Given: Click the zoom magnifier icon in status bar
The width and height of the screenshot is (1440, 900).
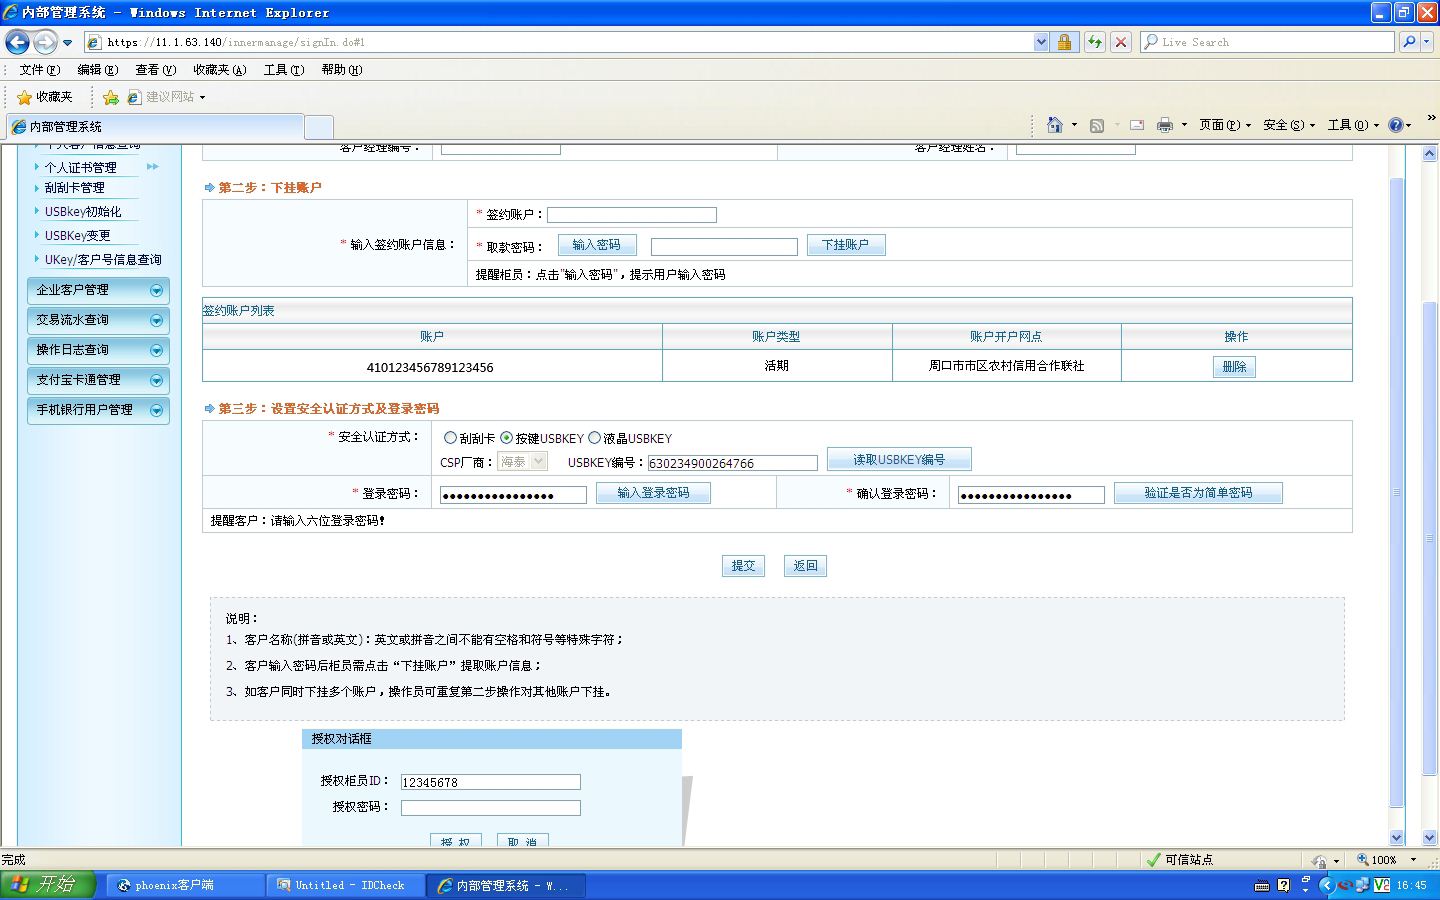Looking at the screenshot, I should [1362, 859].
